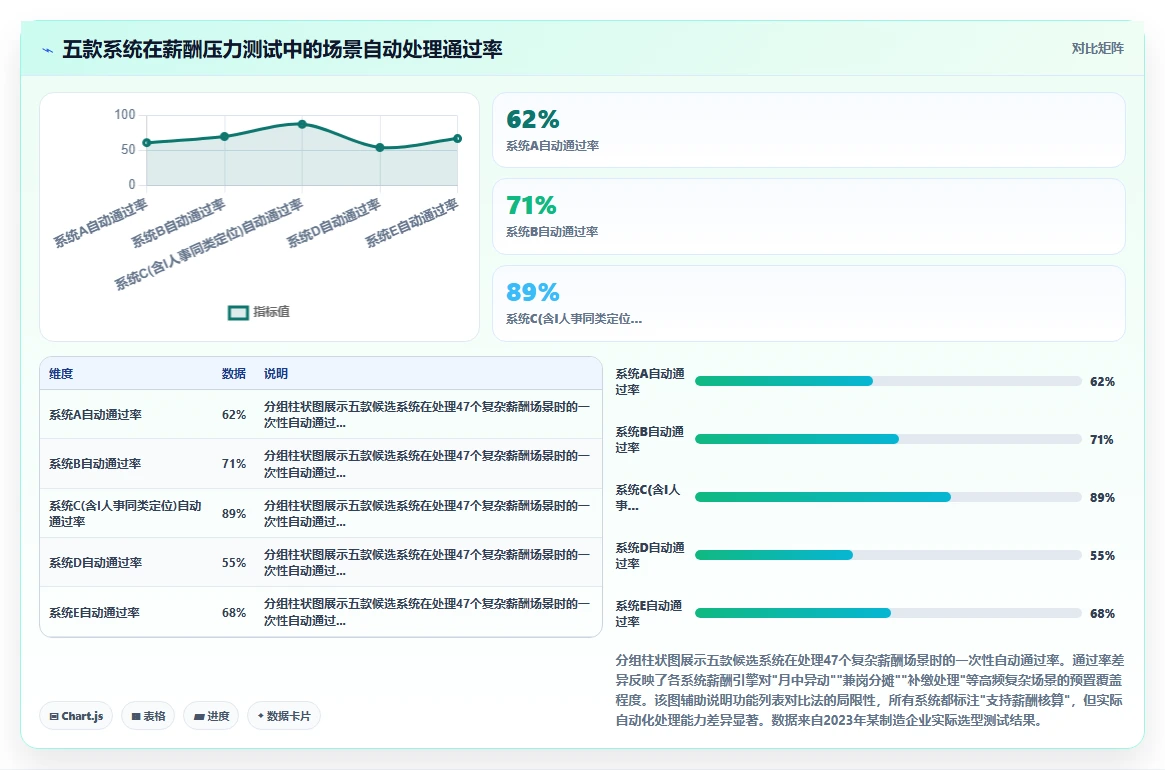The image size is (1165, 770).
Task: Click the 系统D data point on line chart
Action: coord(380,148)
